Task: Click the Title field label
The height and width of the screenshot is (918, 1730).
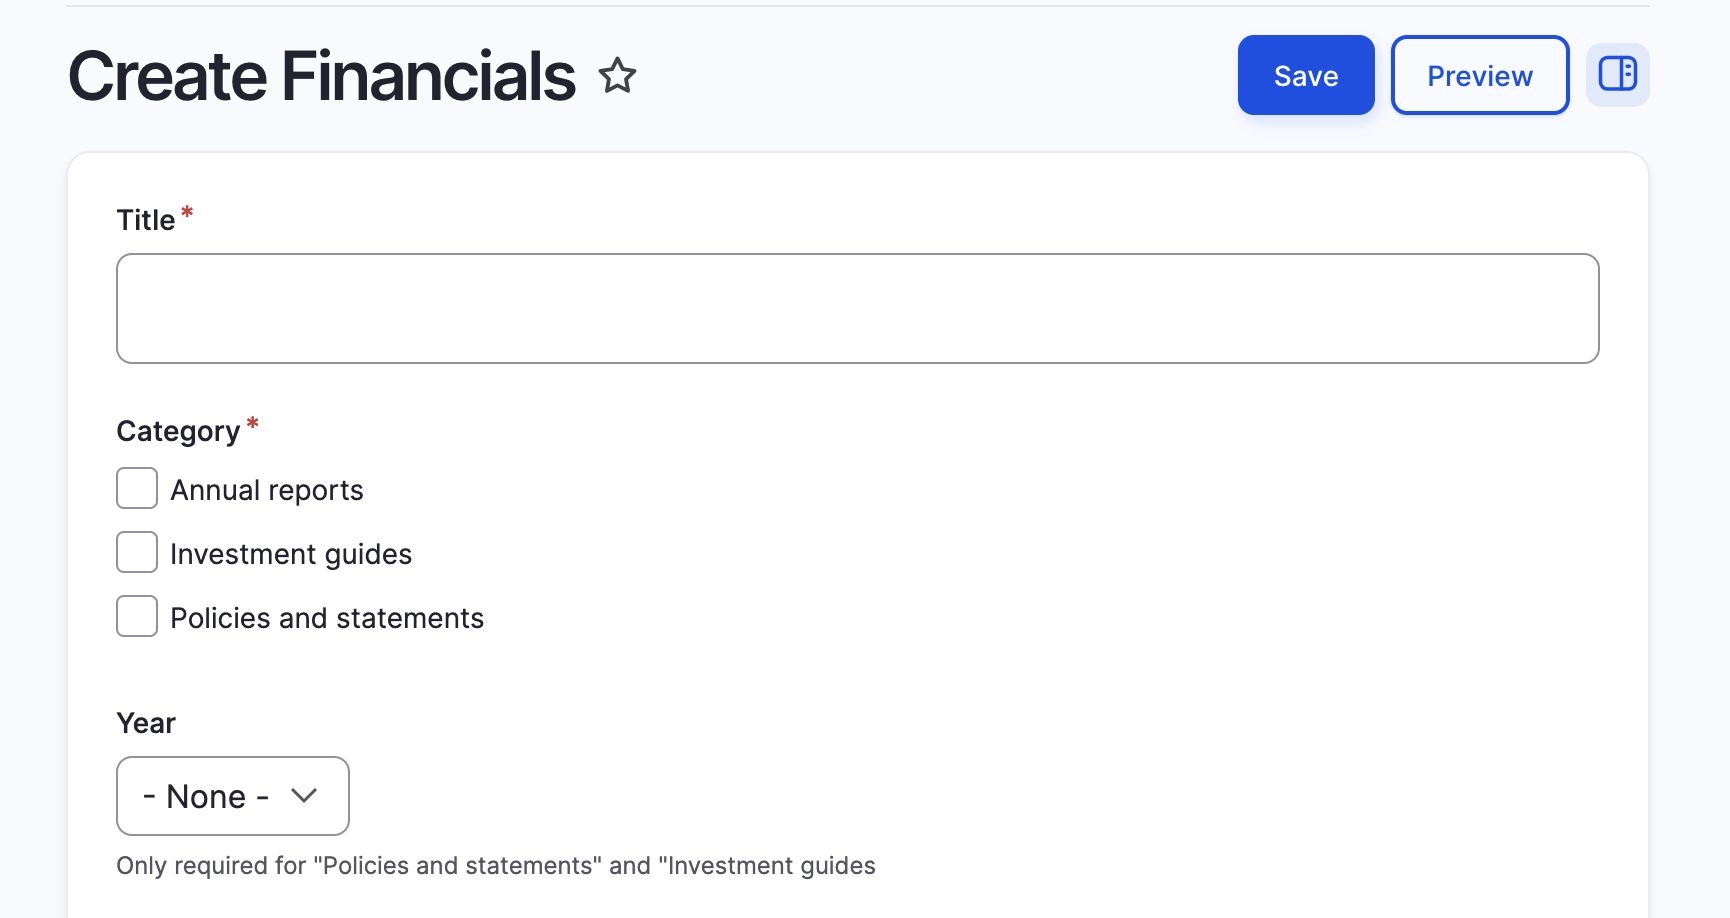Action: point(146,220)
